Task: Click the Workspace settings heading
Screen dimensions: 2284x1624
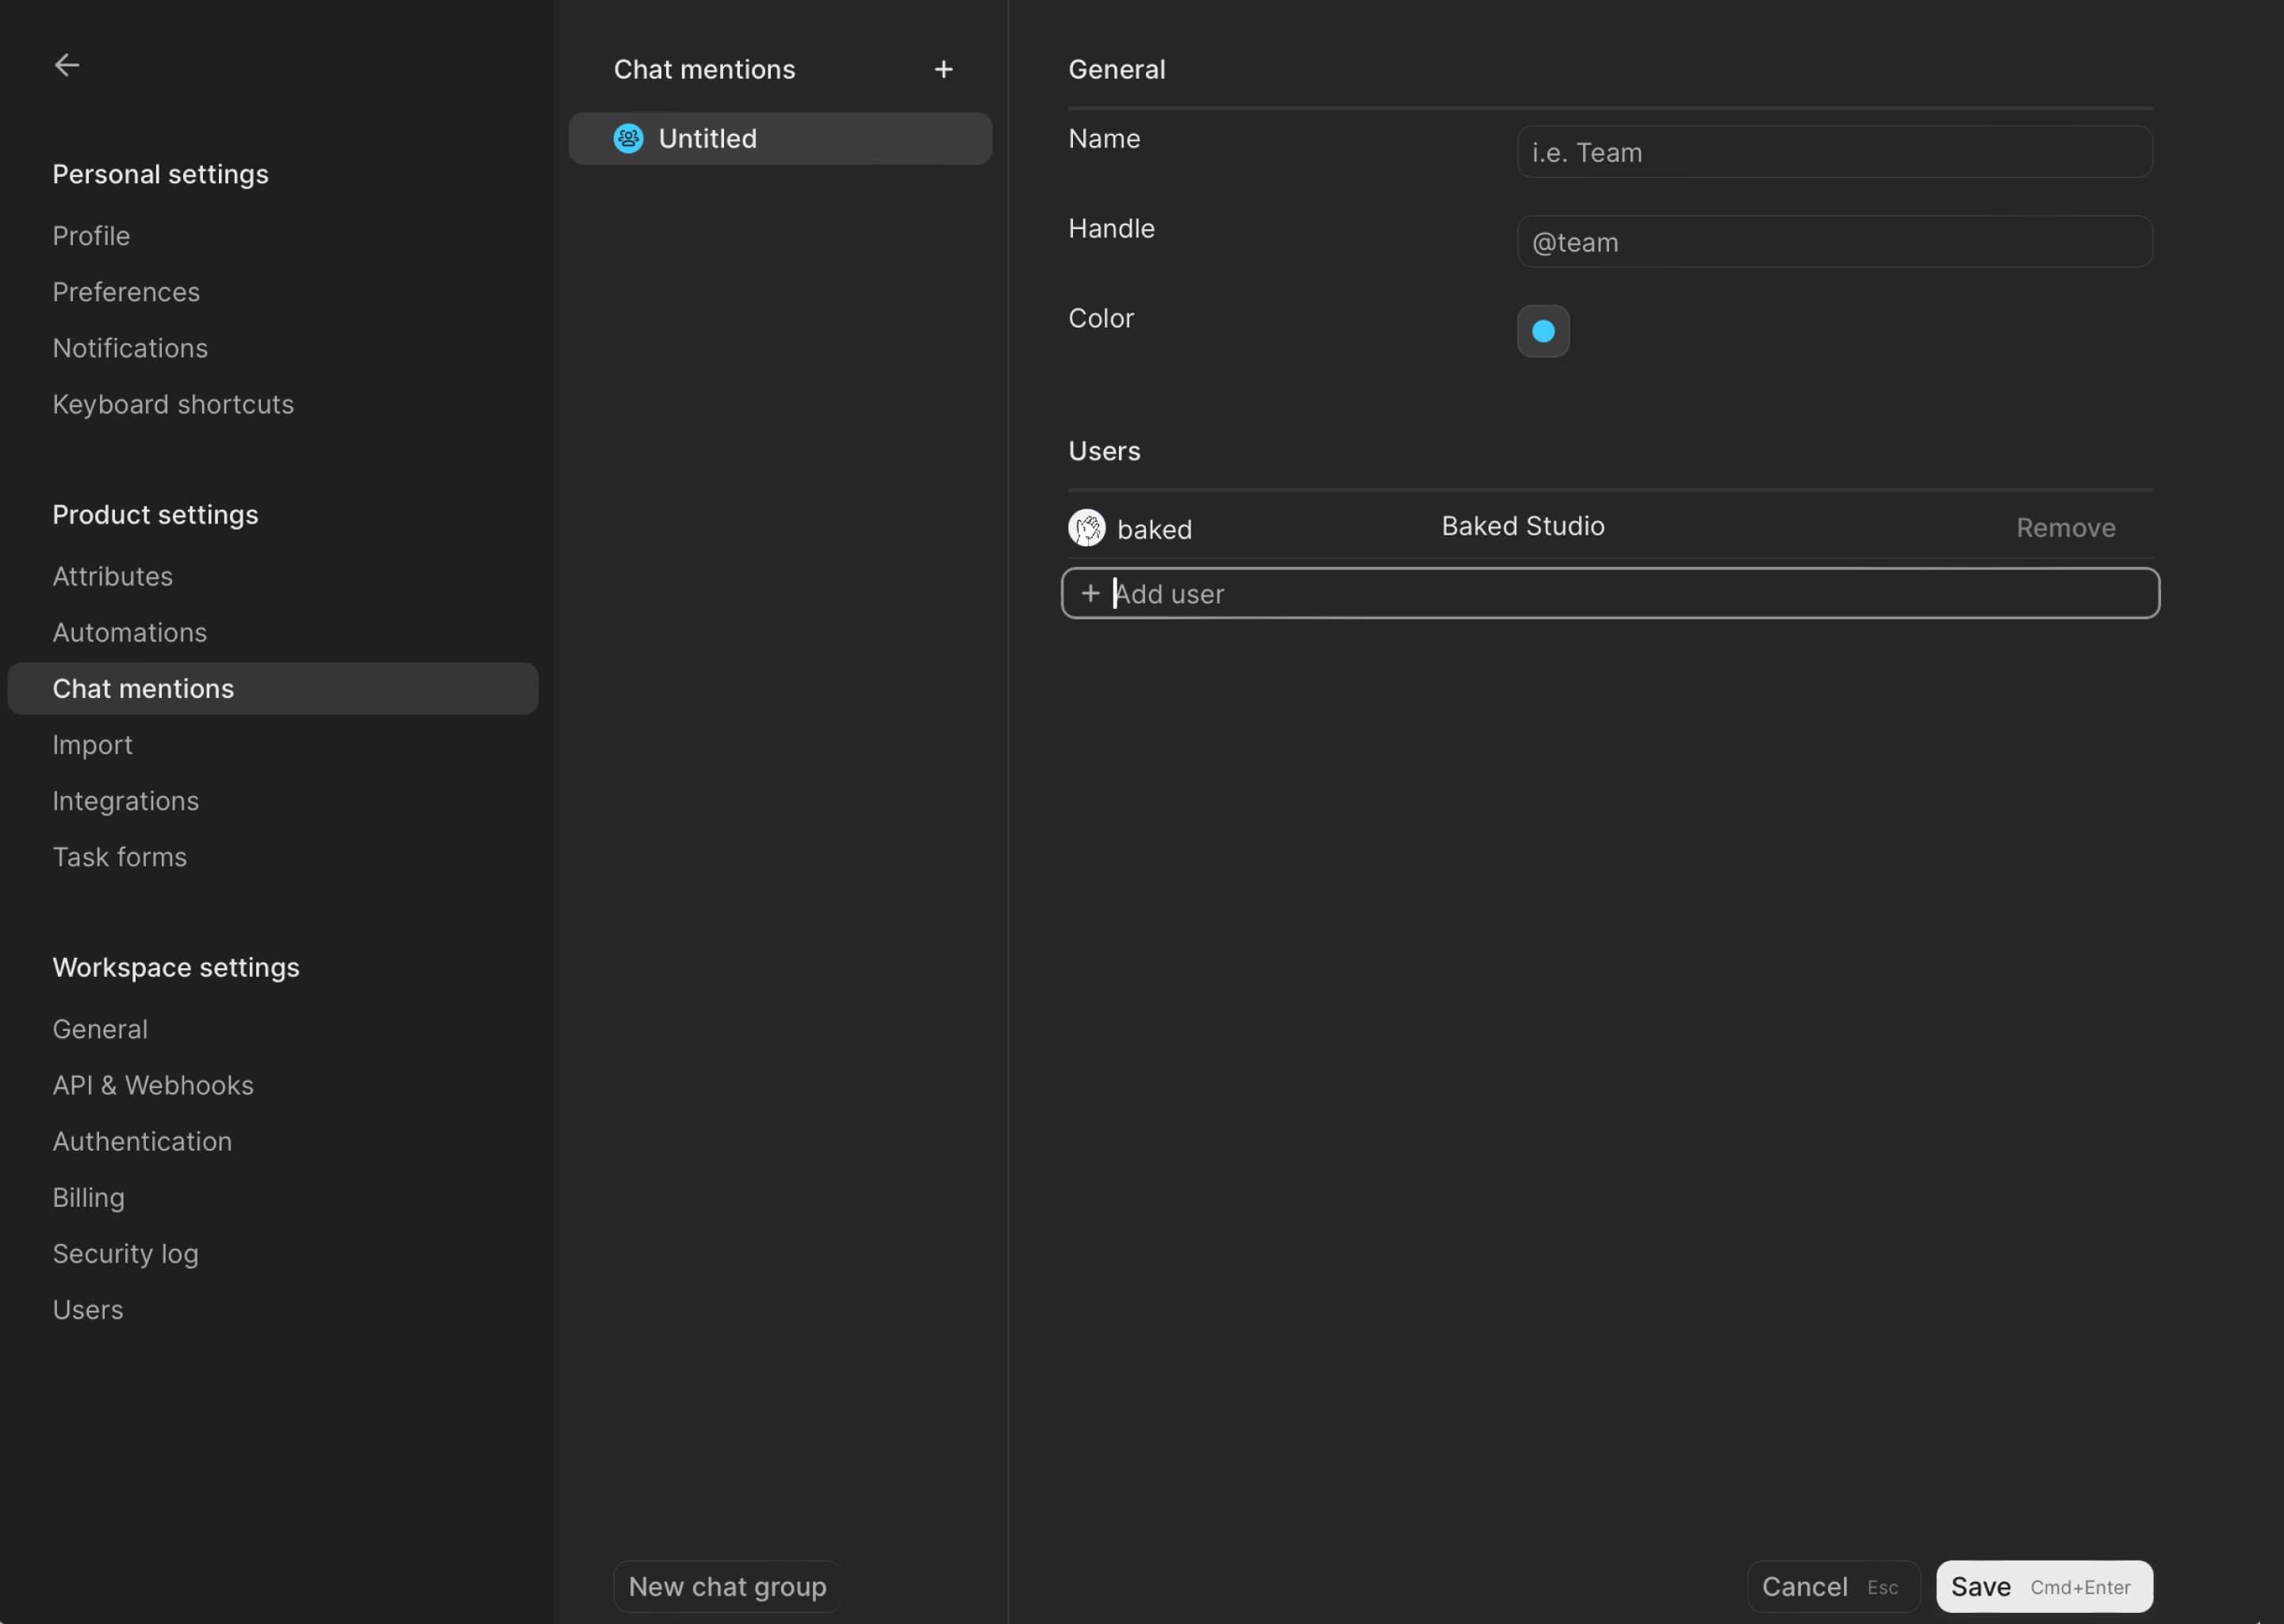Action: [x=176, y=967]
